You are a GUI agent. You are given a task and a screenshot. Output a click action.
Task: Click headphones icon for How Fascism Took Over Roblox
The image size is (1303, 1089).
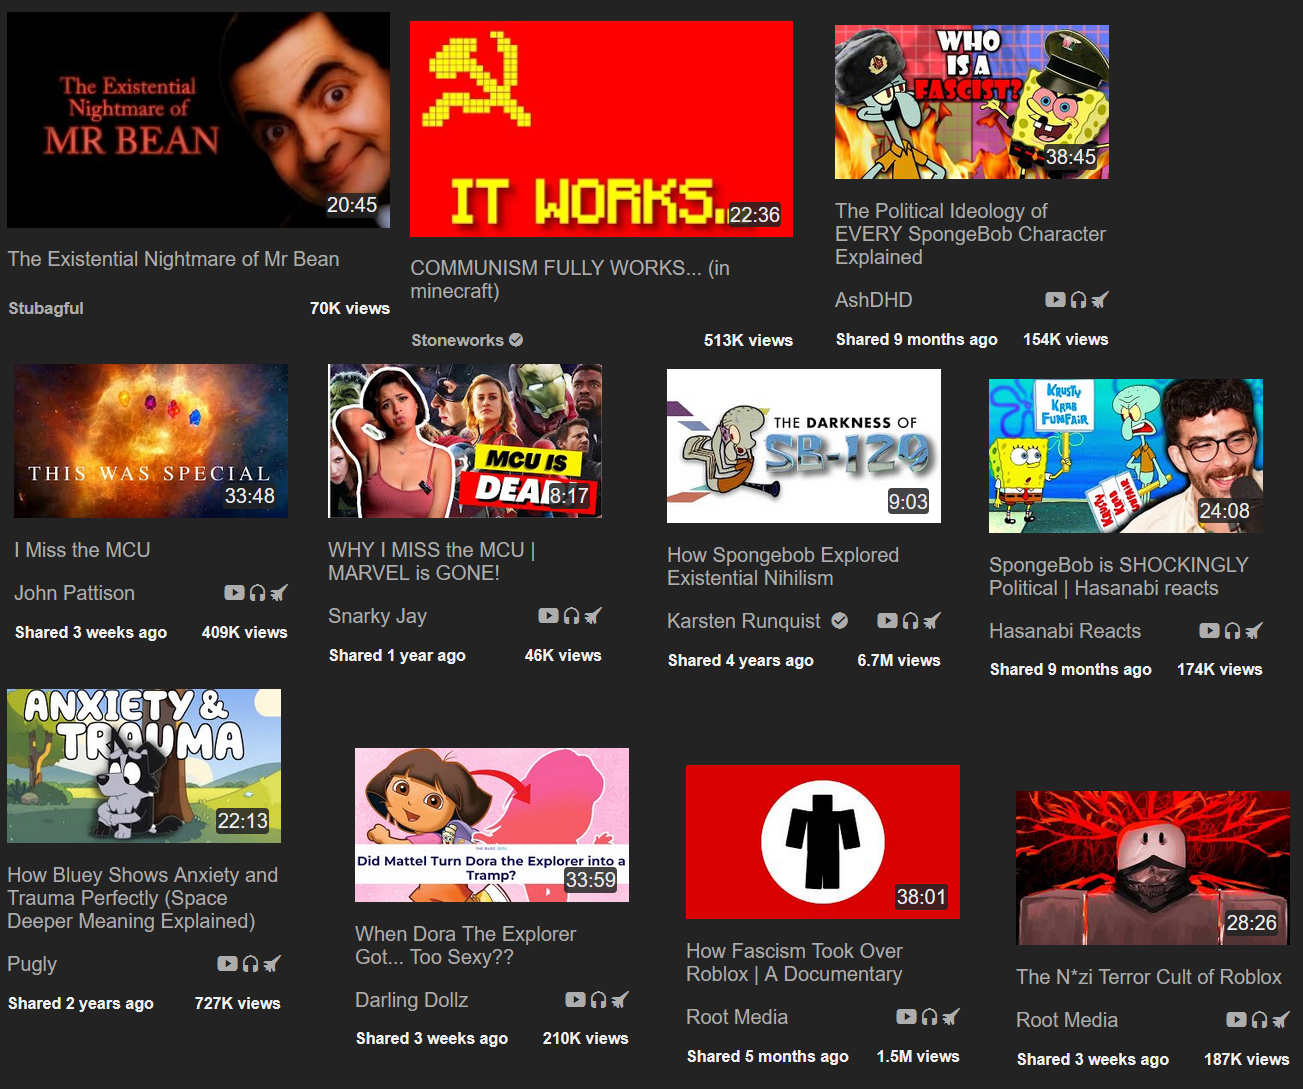(x=929, y=1016)
